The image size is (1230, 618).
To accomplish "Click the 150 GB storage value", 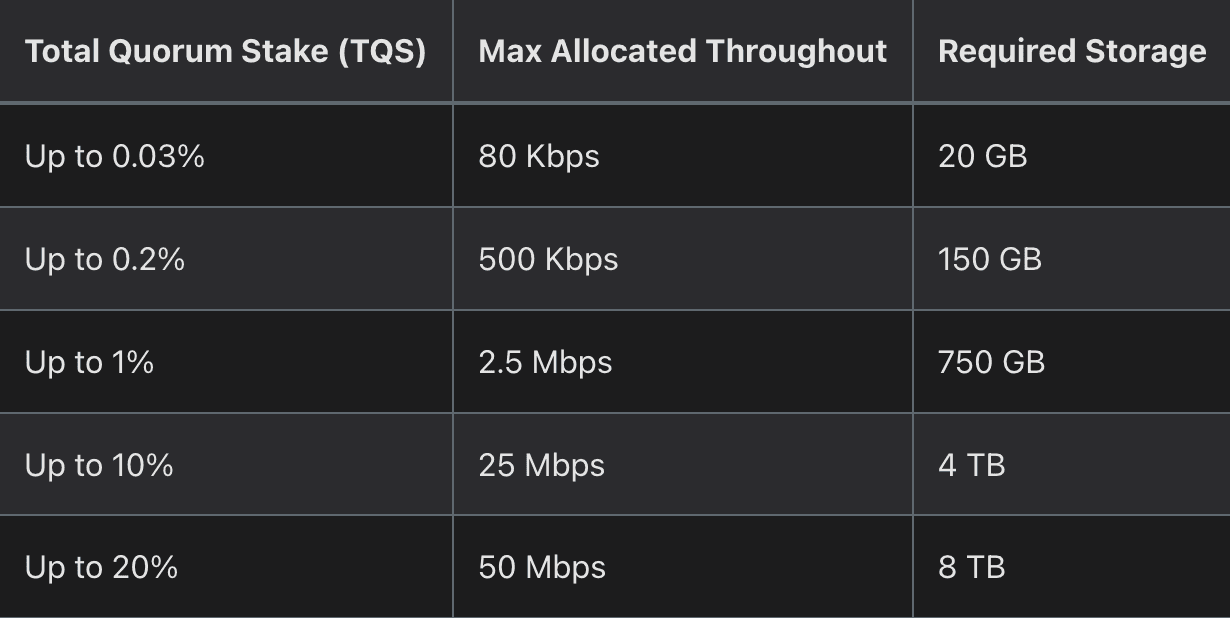I will (990, 259).
